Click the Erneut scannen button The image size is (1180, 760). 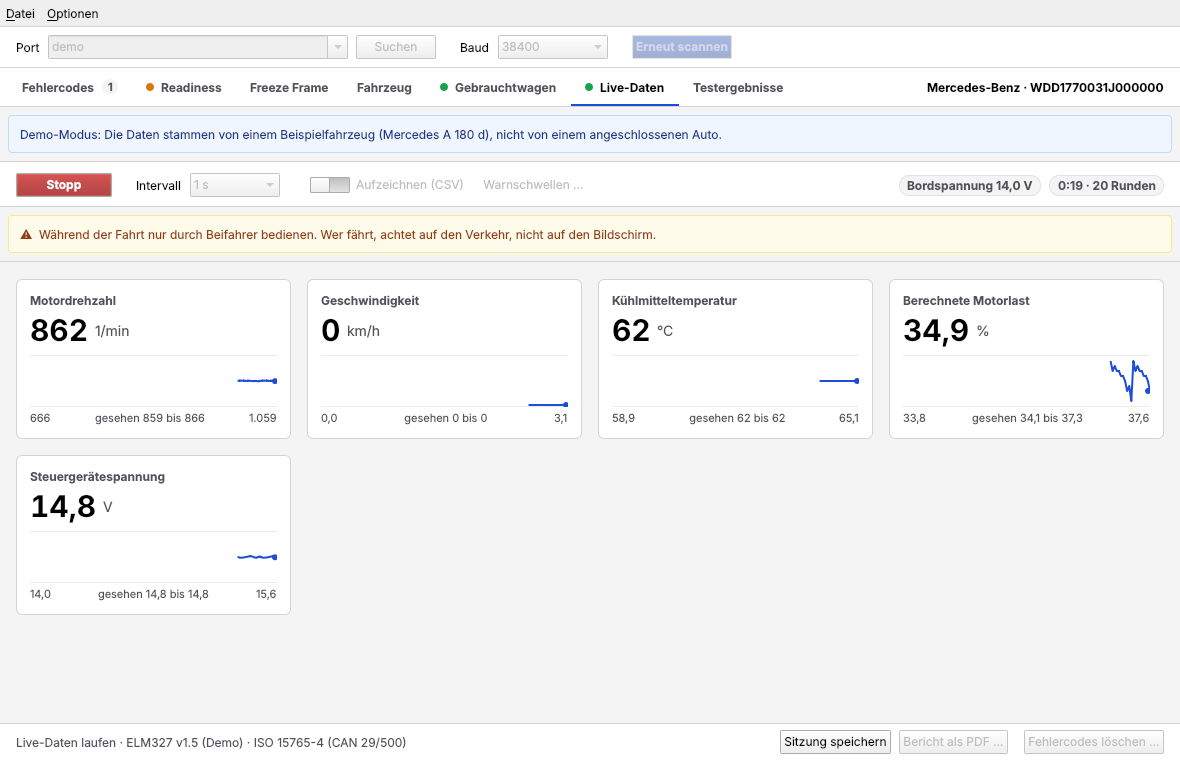click(x=682, y=47)
